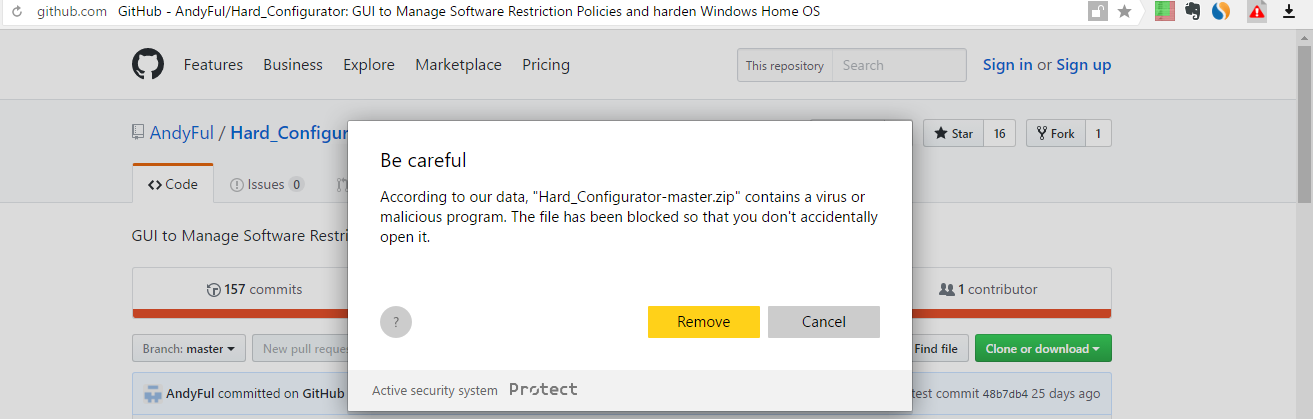Screen dimensions: 1313x419
Task: Click the bookmark star in address bar
Action: click(1124, 12)
